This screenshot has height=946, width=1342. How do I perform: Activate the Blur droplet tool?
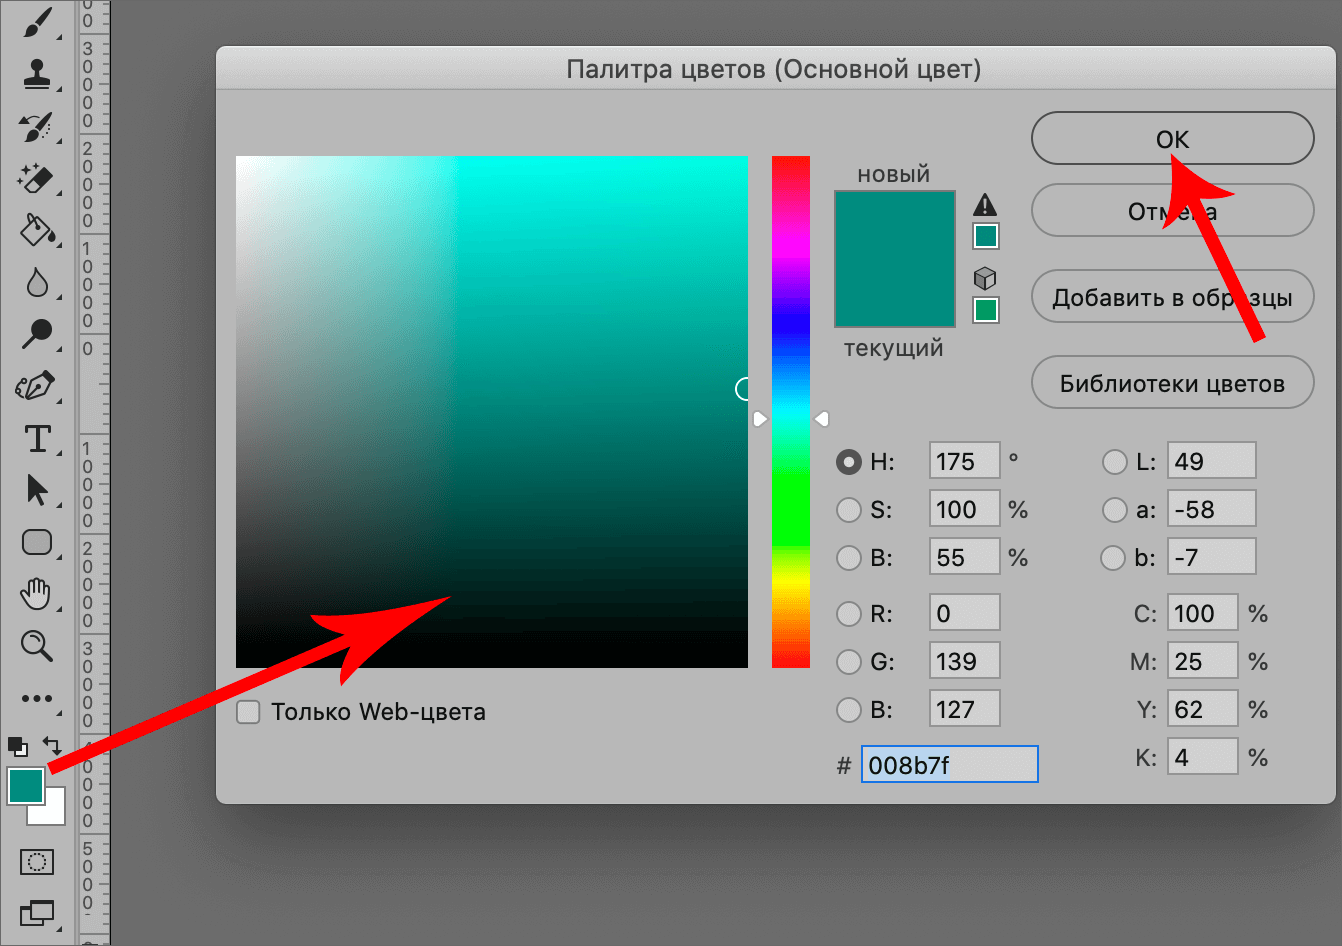click(36, 283)
